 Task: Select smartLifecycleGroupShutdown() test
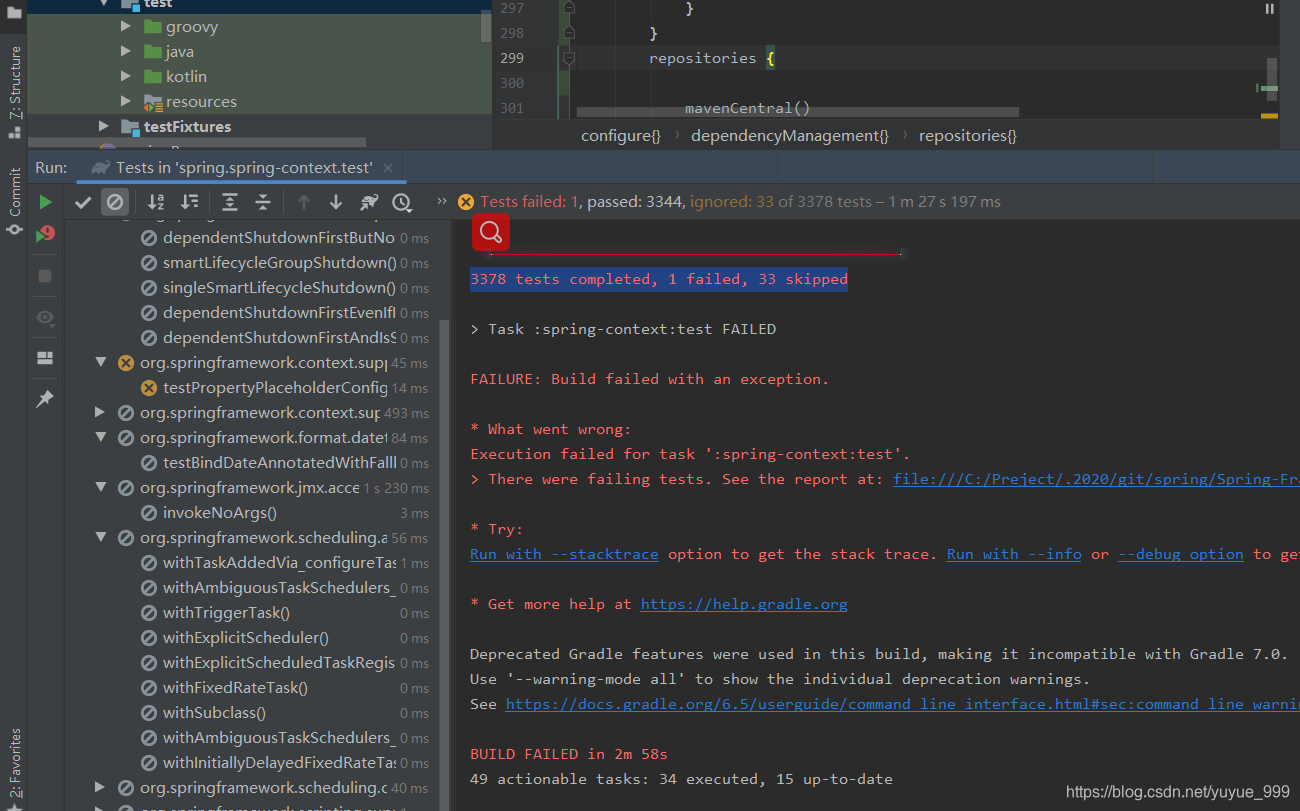[x=280, y=263]
